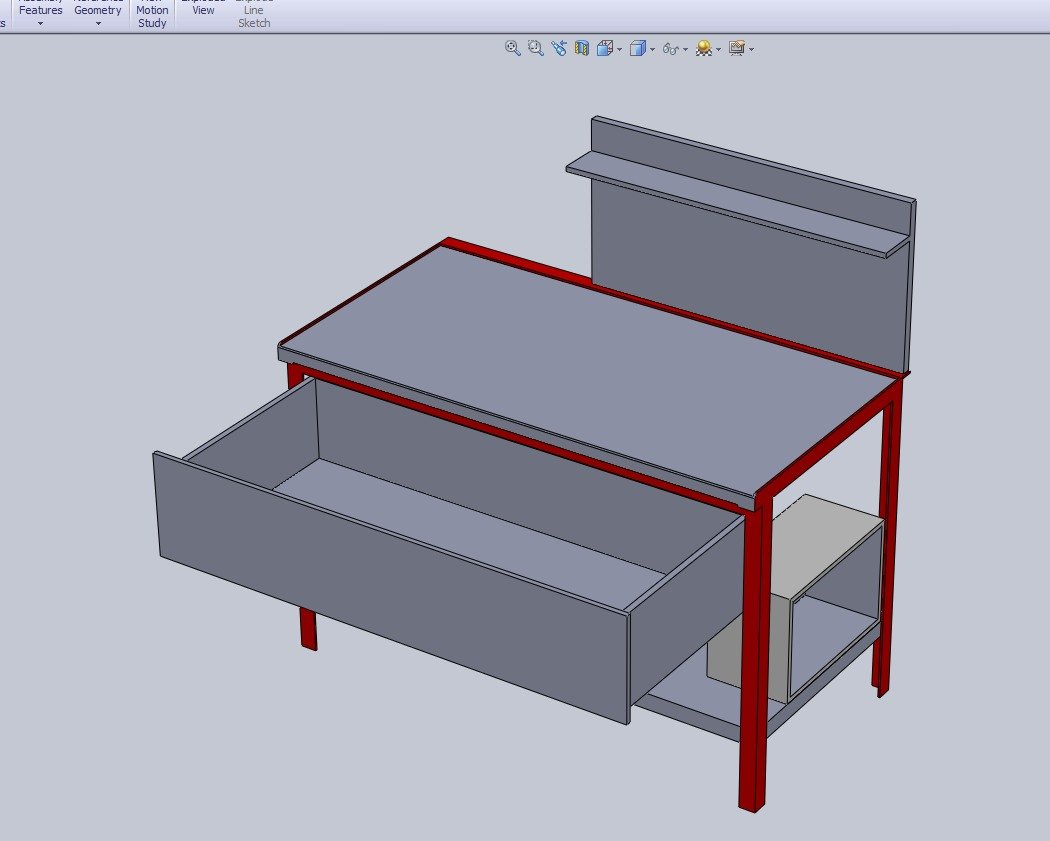The height and width of the screenshot is (841, 1050).
Task: Click the Exploded View button
Action: coord(204,8)
